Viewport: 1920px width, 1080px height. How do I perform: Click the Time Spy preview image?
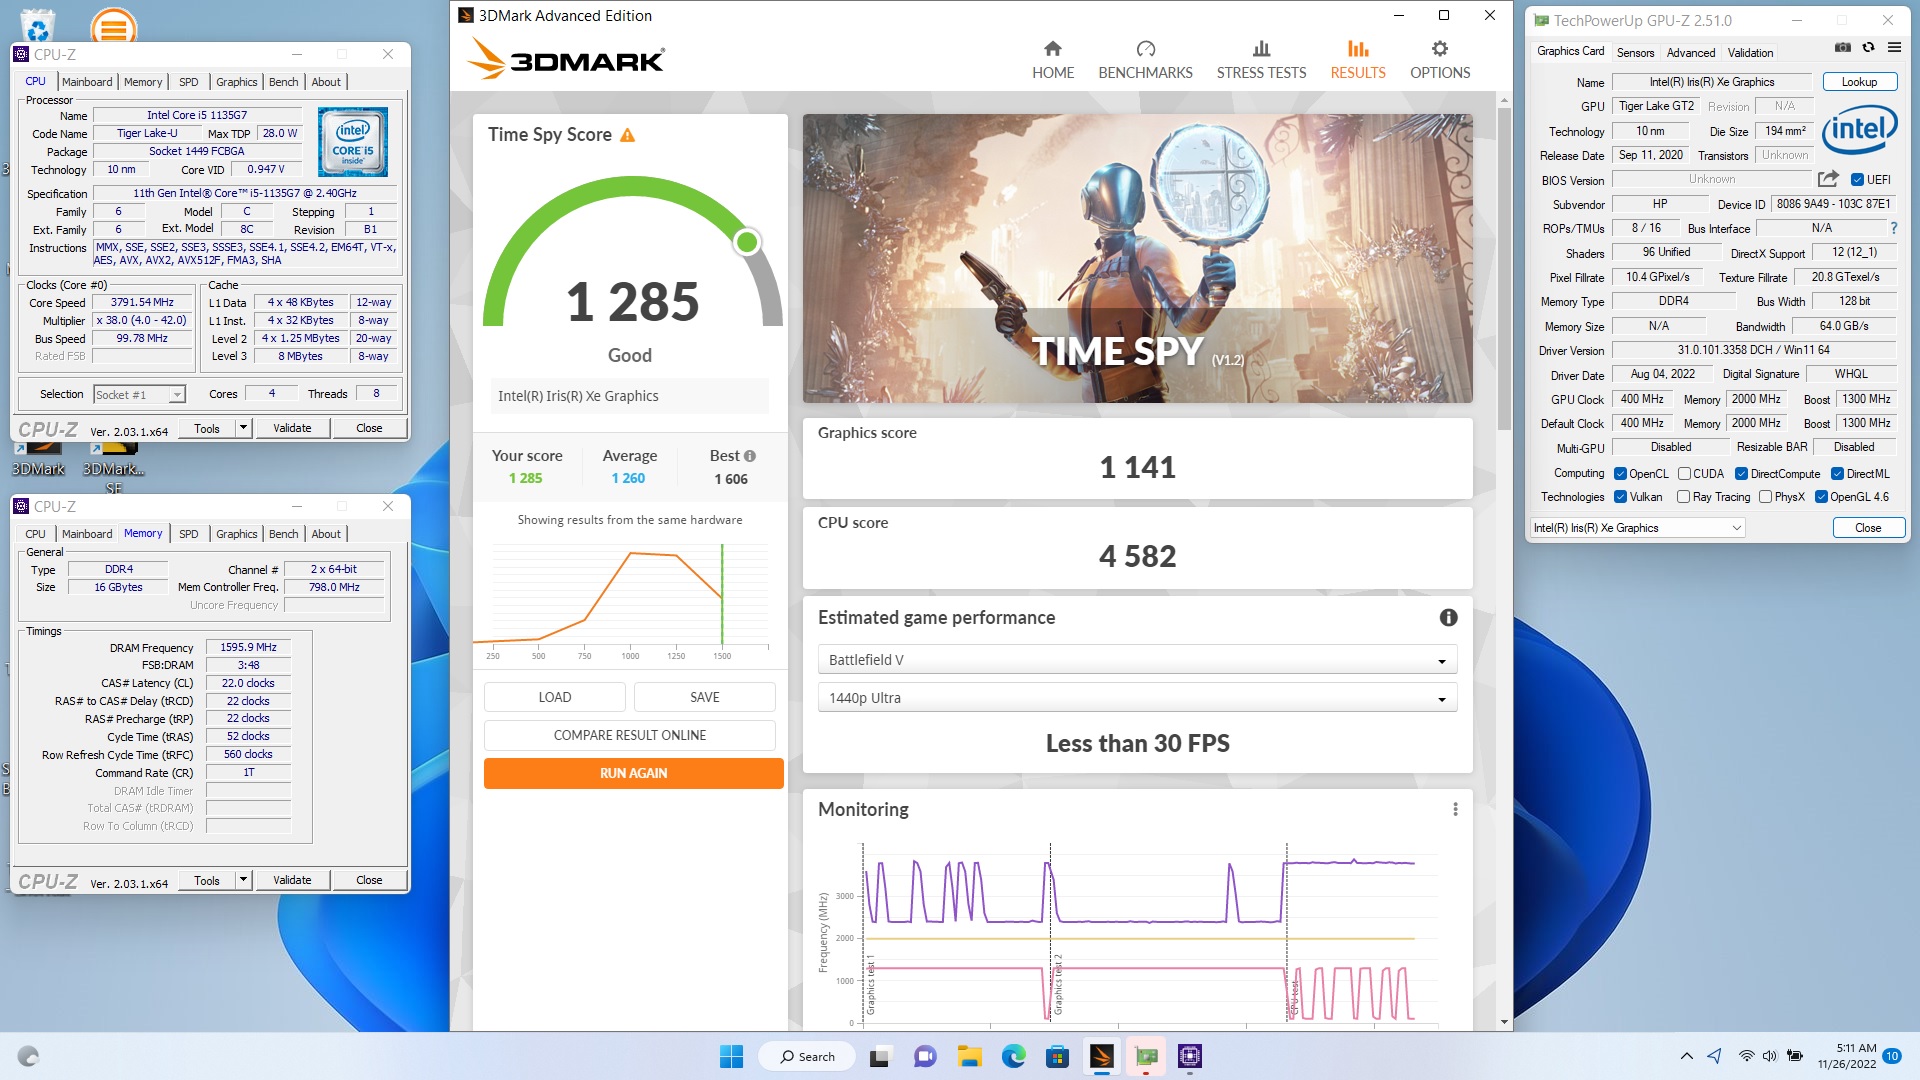tap(1137, 258)
